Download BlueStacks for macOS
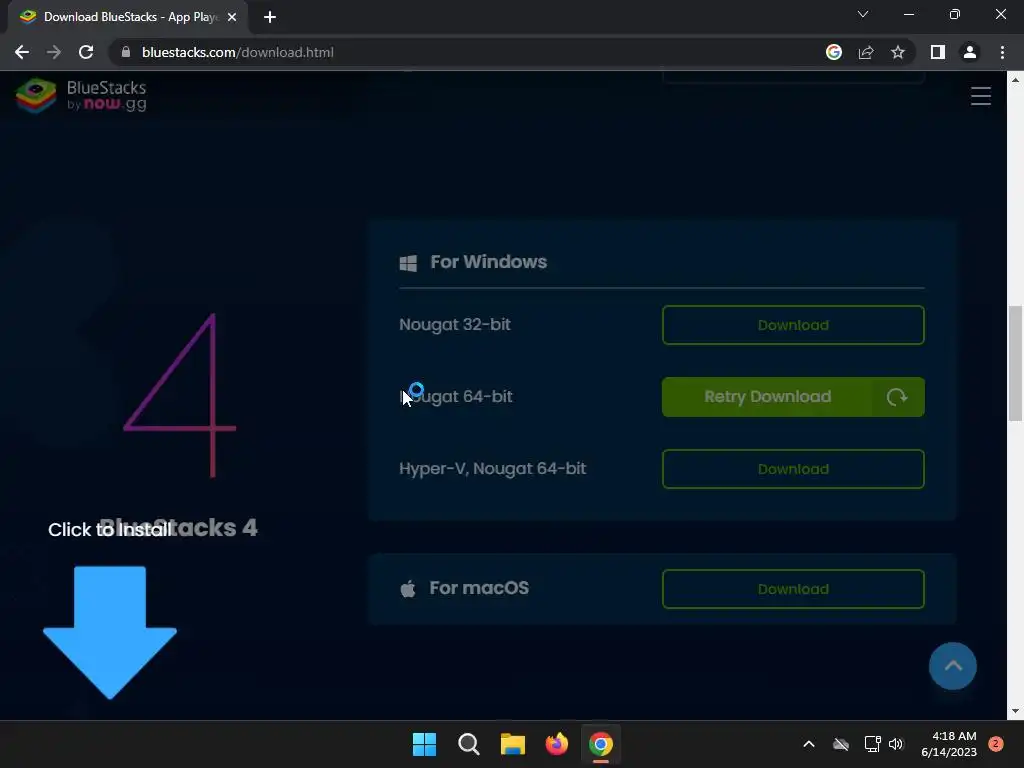 [793, 588]
